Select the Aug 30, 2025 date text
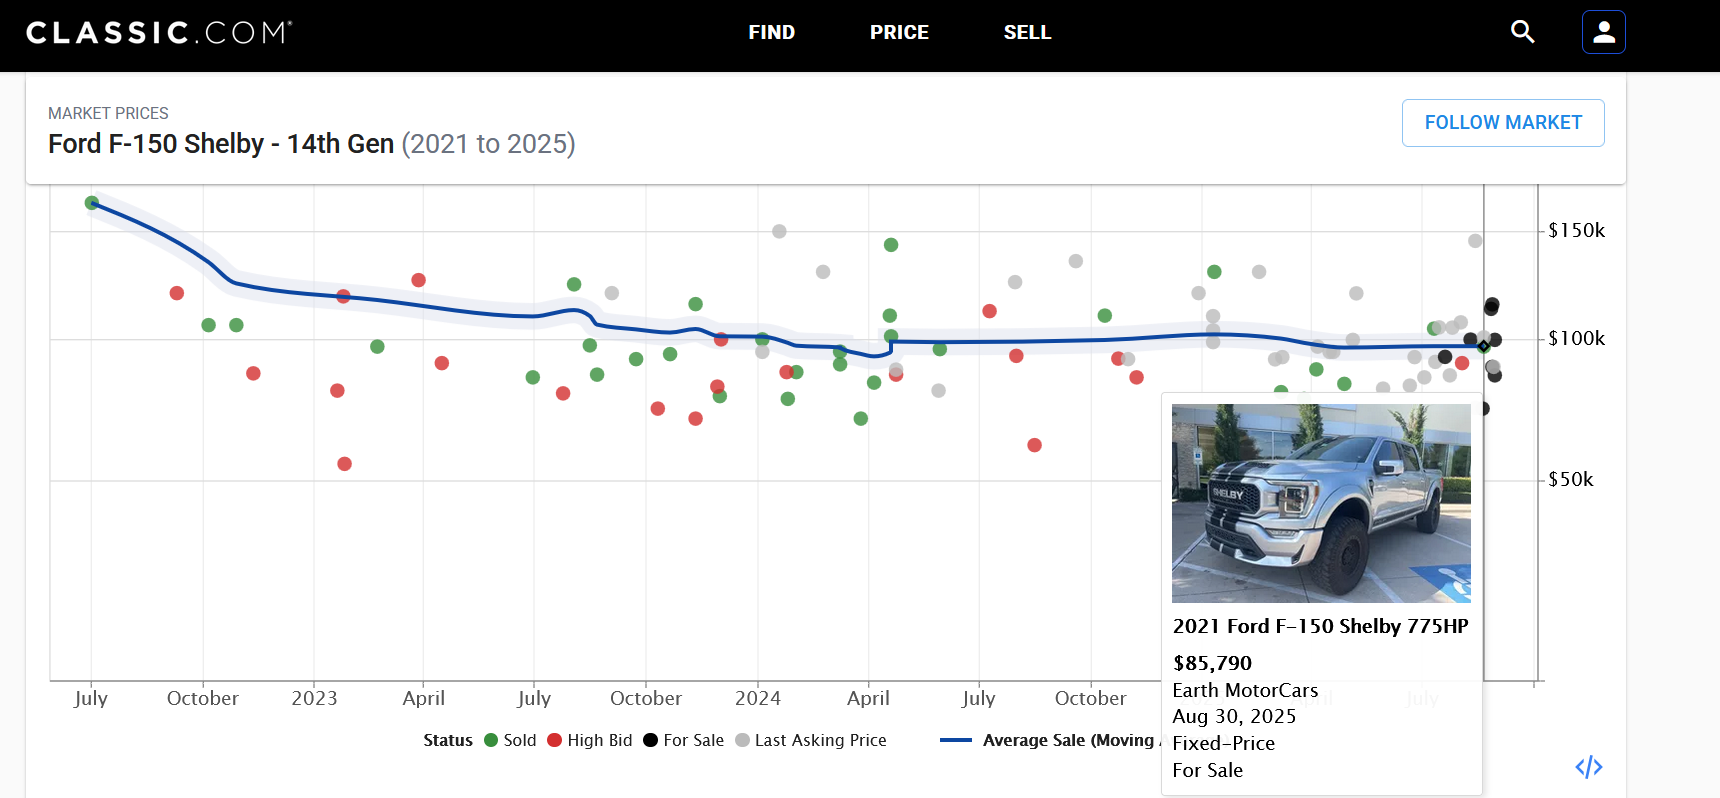This screenshot has height=798, width=1720. coord(1234,716)
